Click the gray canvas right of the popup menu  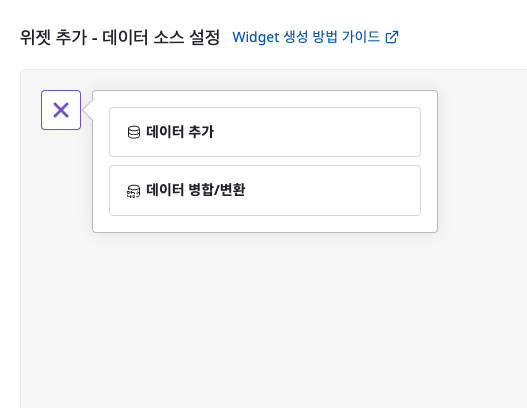[482, 161]
